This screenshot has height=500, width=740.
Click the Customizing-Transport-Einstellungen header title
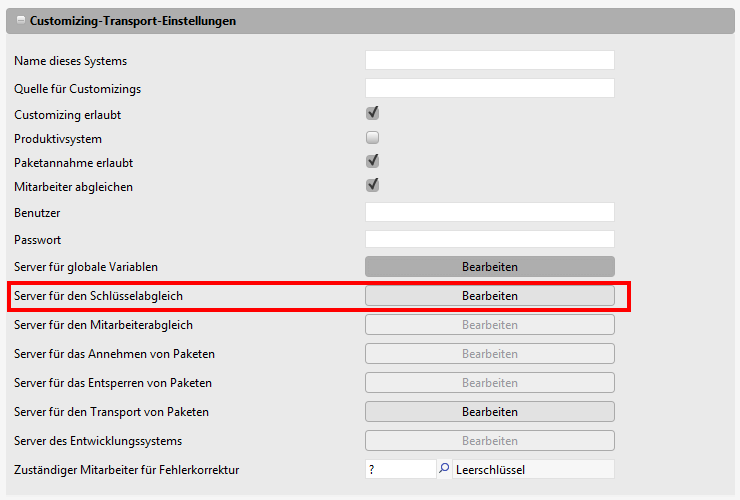coord(133,21)
